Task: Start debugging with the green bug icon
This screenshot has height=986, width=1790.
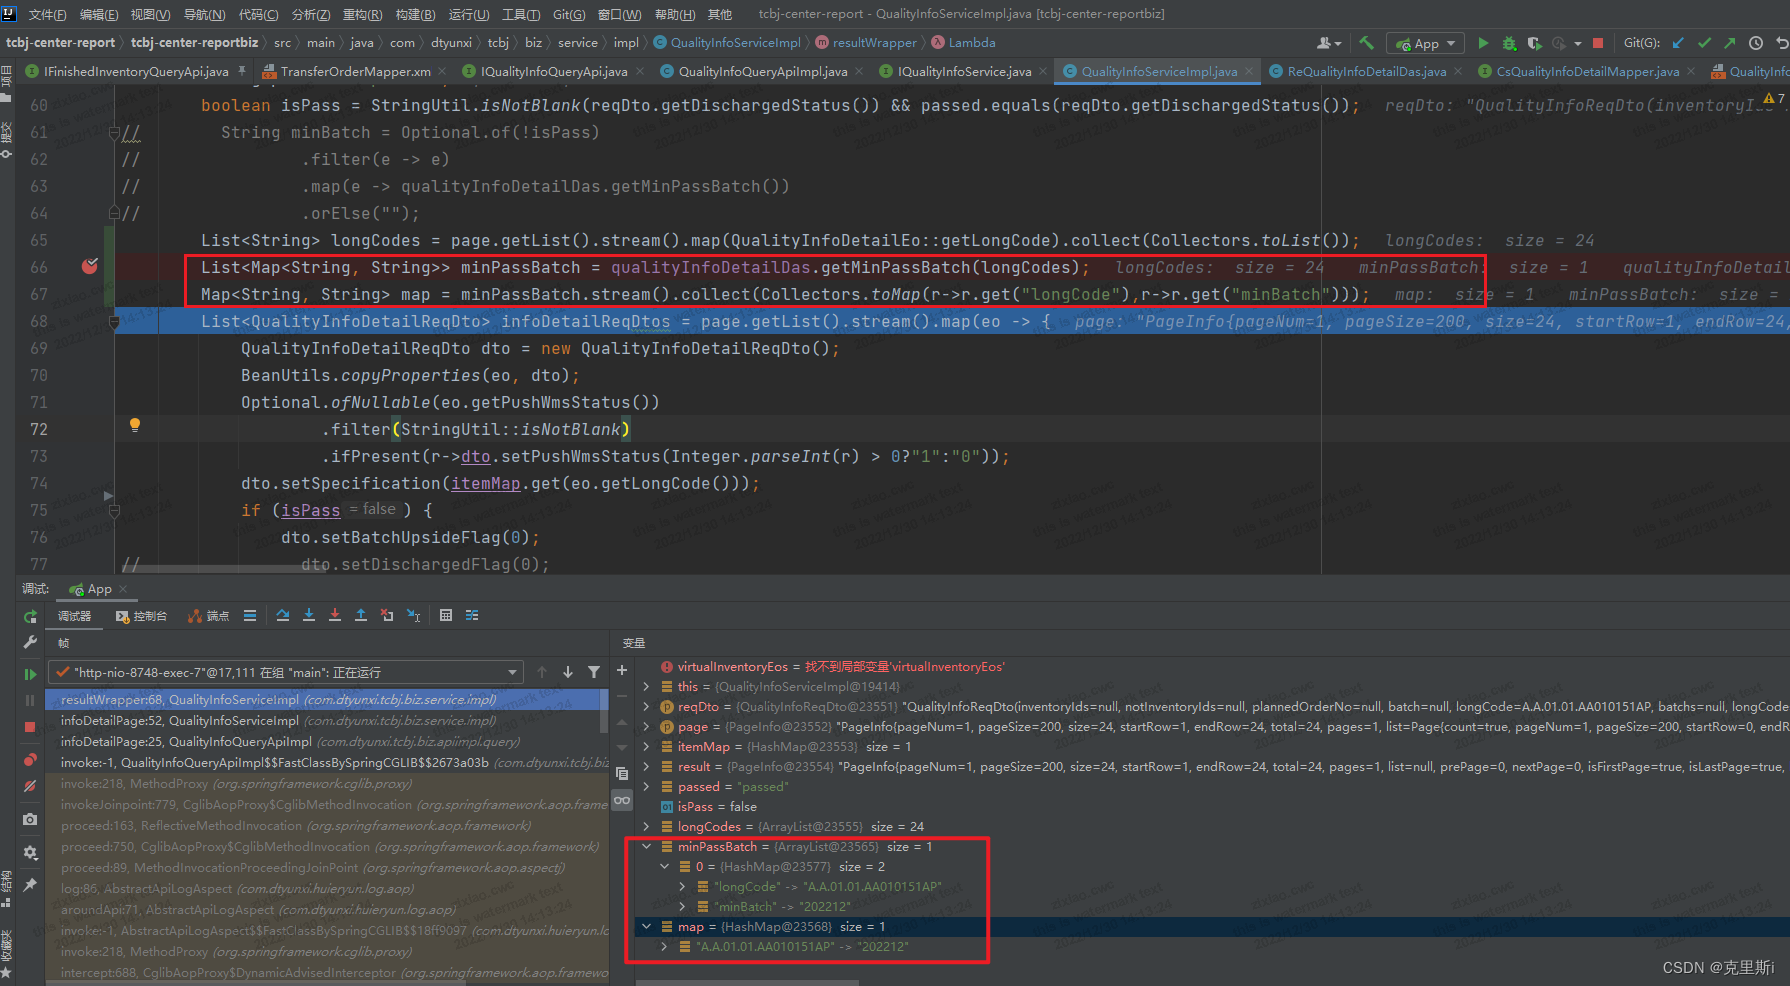Action: coord(1509,43)
